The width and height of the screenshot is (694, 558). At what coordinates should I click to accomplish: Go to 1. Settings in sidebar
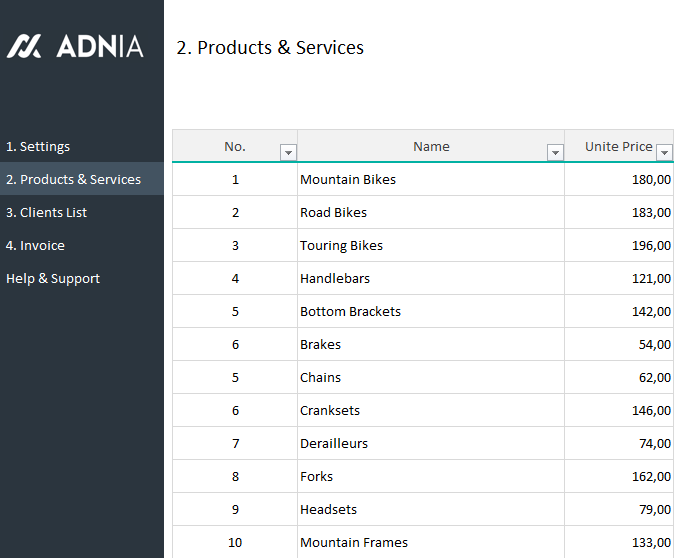38,146
